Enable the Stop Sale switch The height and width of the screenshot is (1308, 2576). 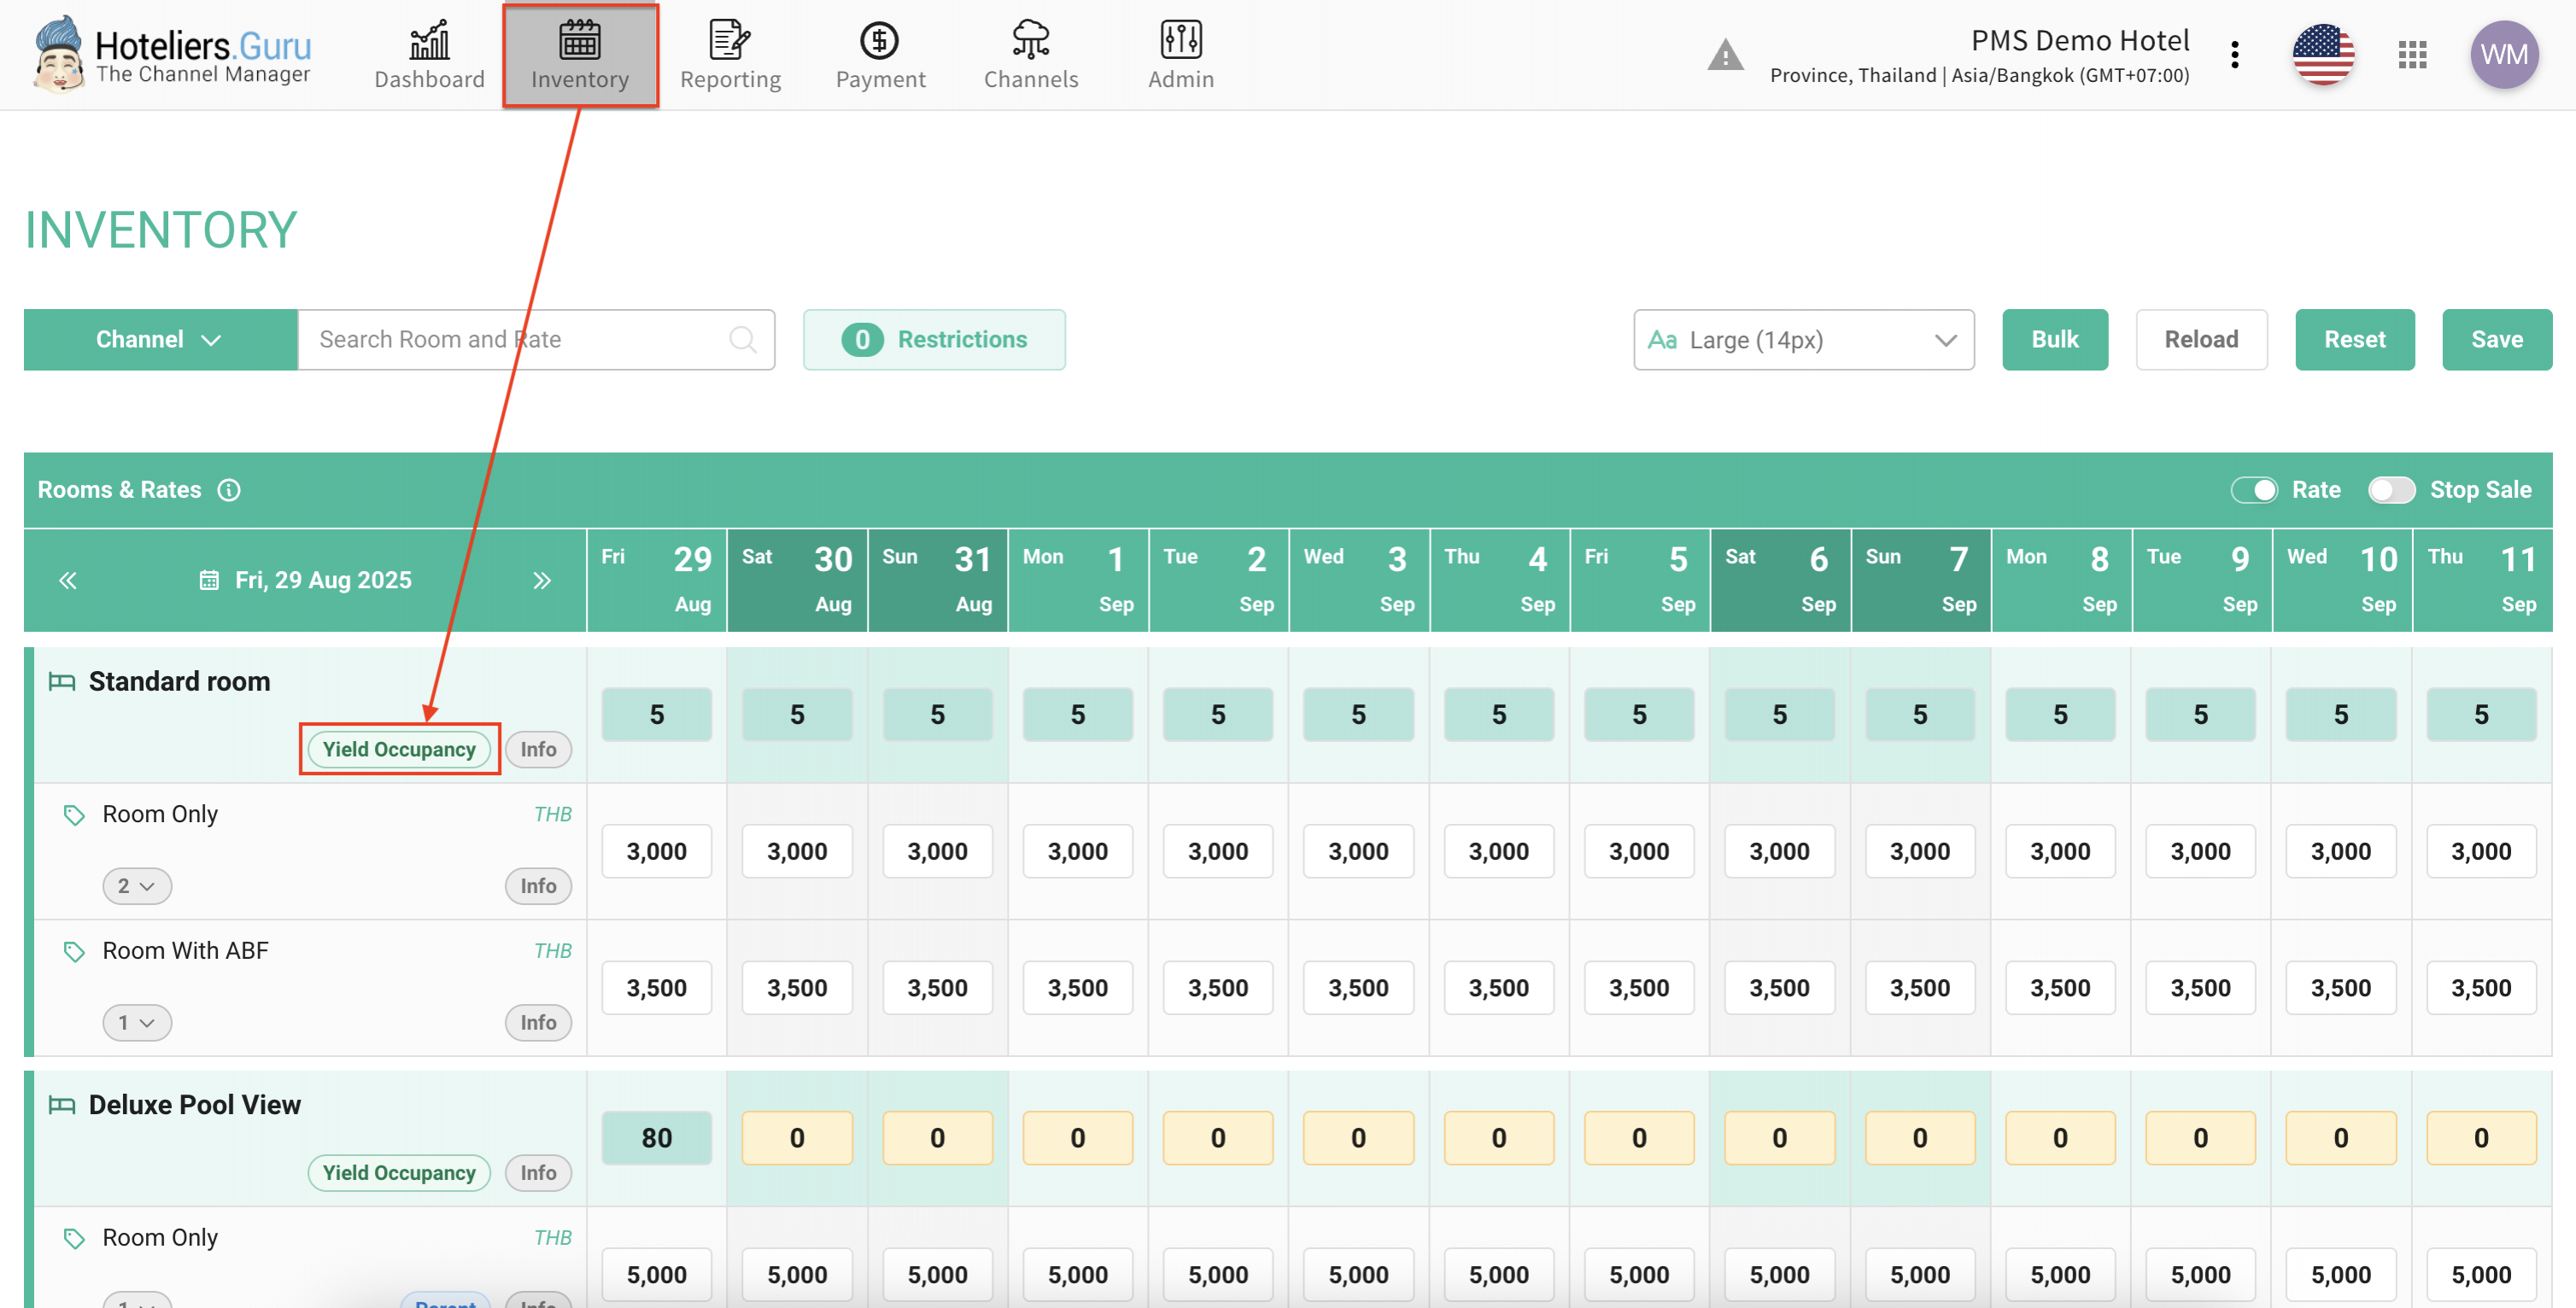pos(2391,490)
